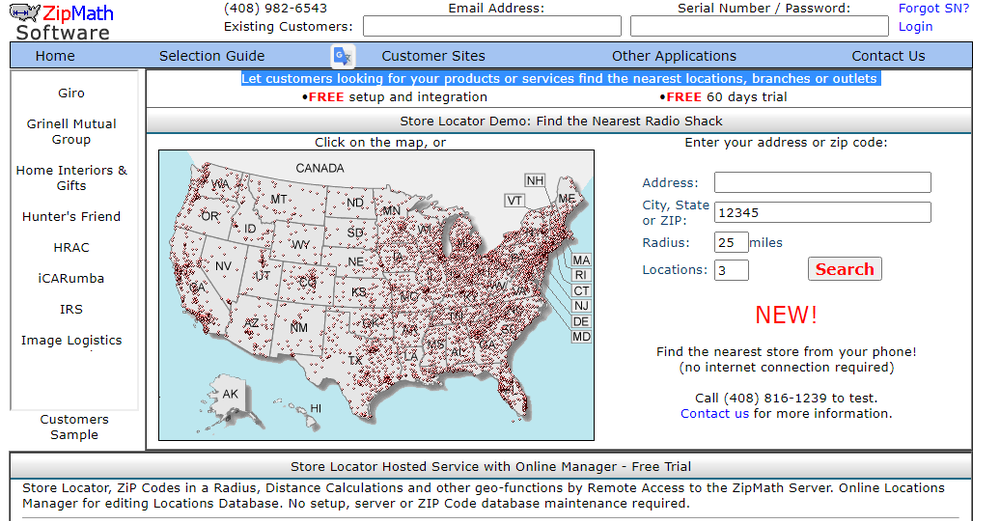Focus the Email Address field
This screenshot has height=521, width=1000.
point(492,26)
